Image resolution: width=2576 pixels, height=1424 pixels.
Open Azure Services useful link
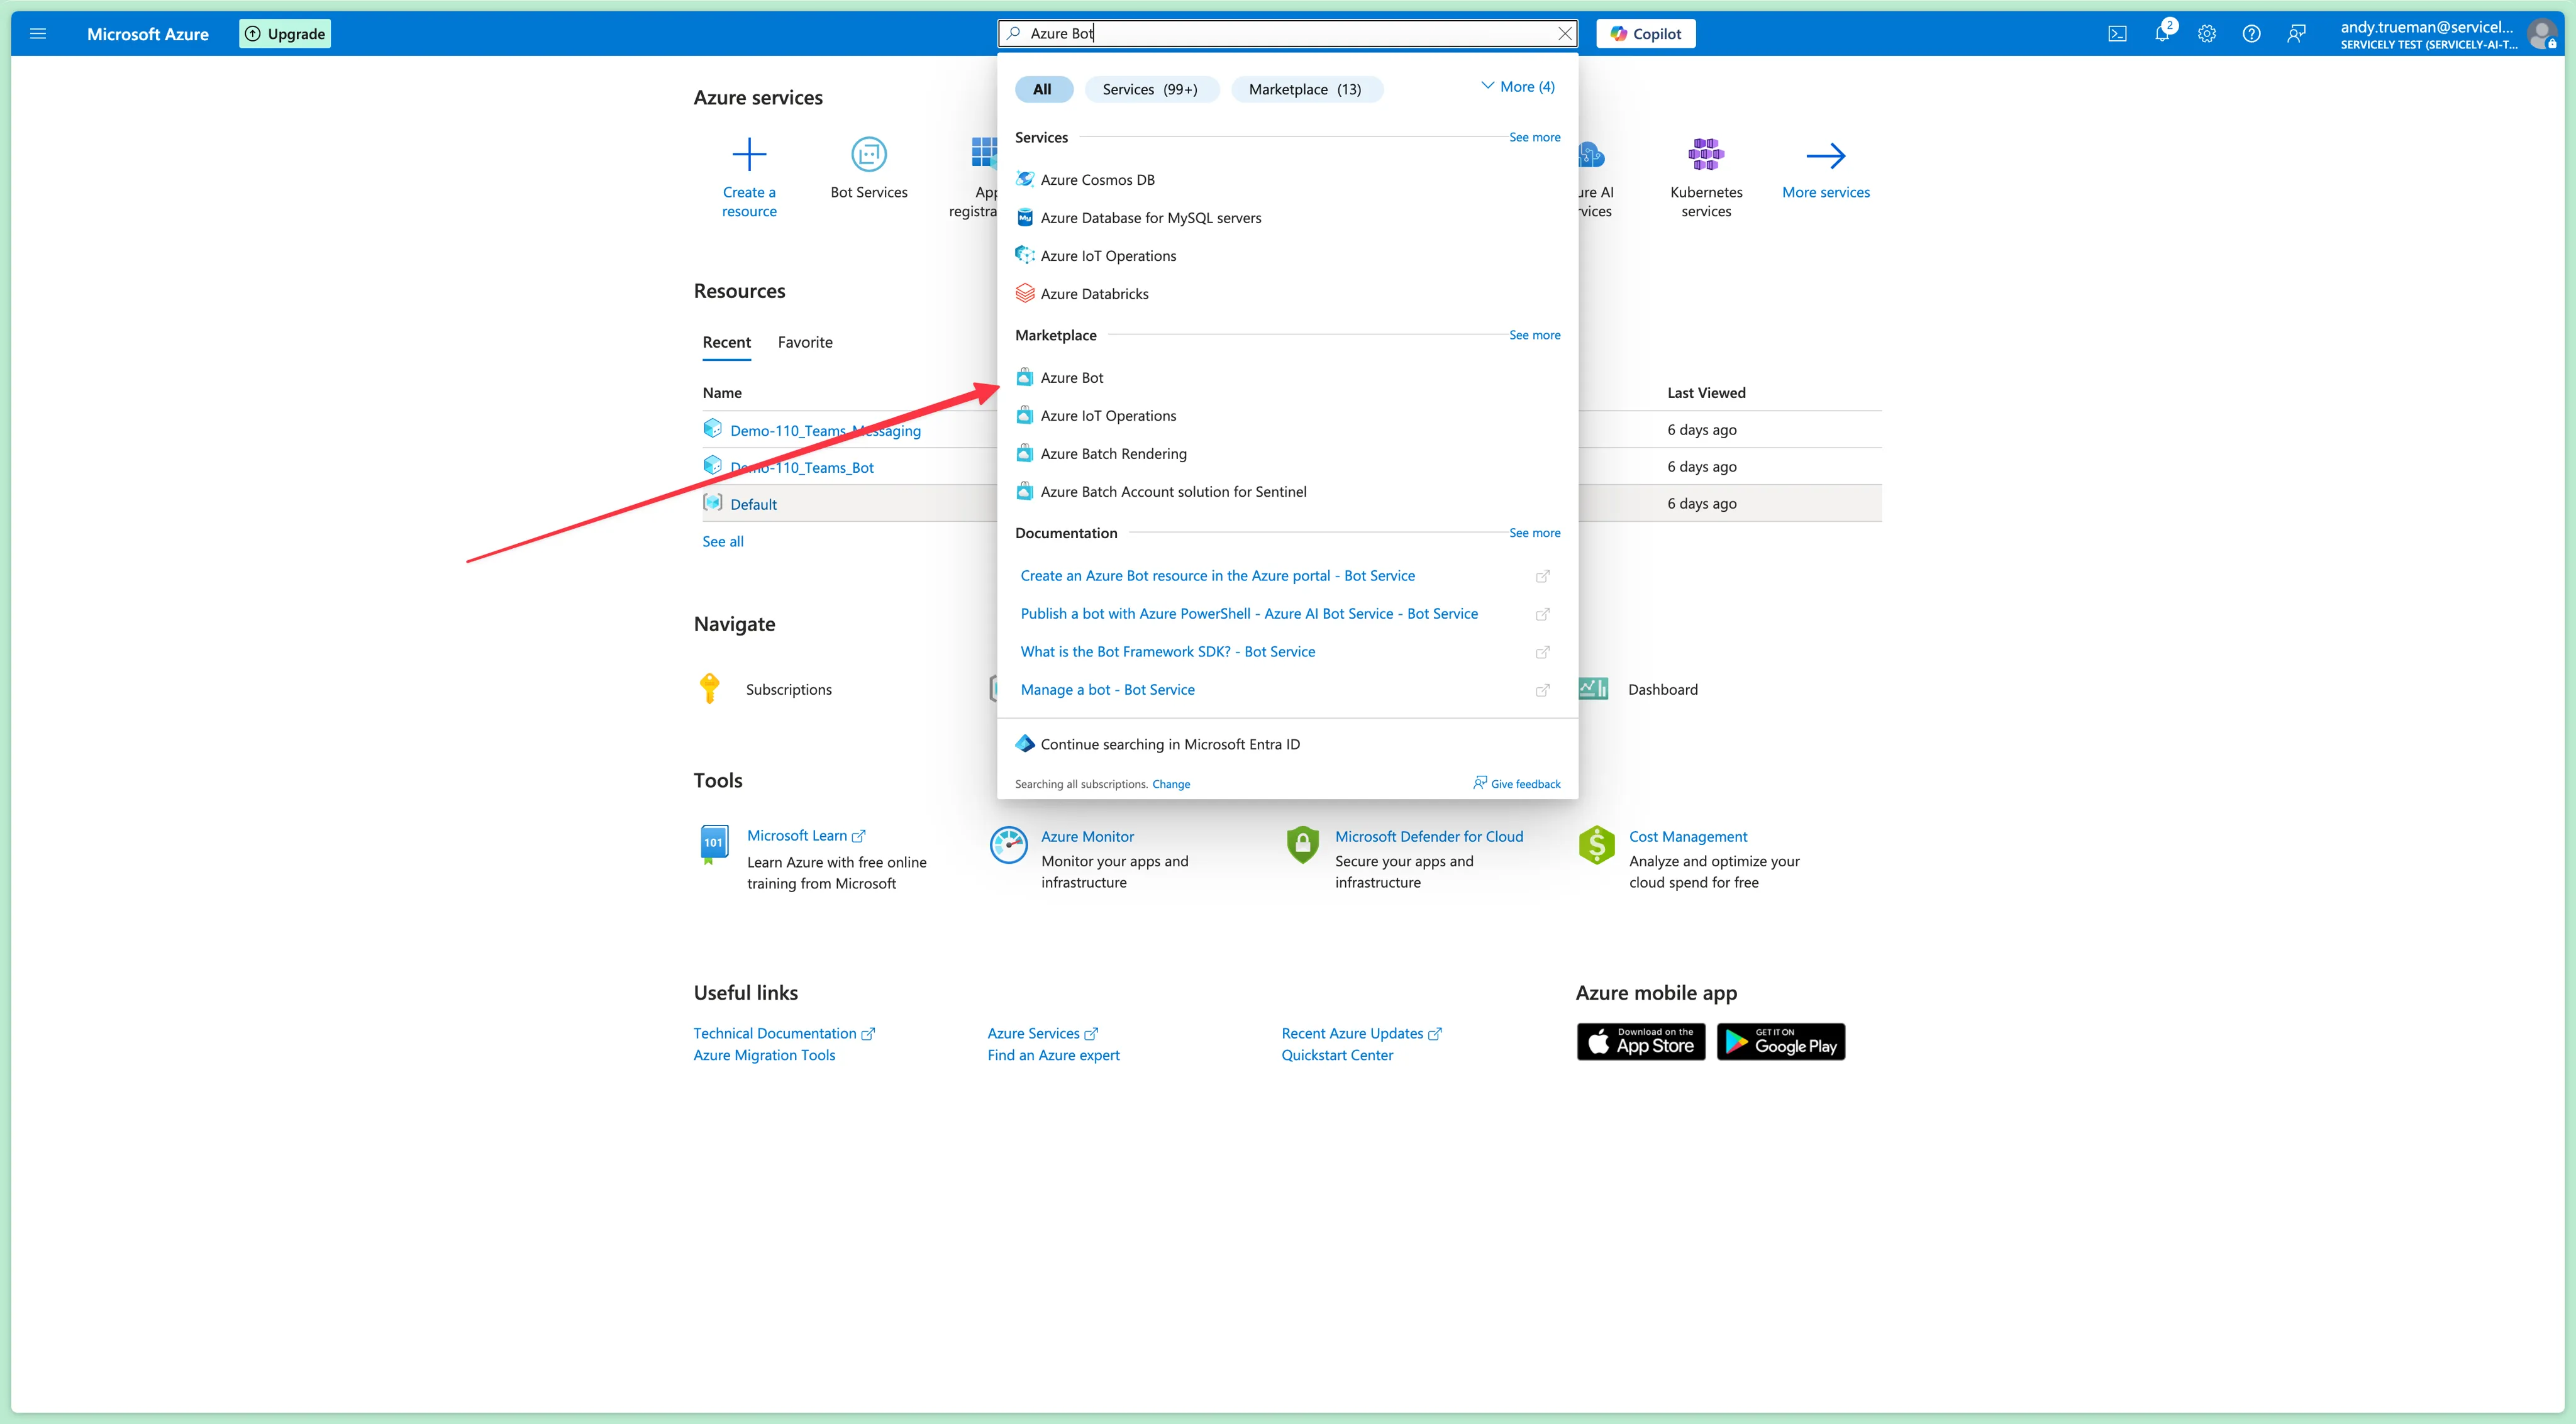[x=1042, y=1034]
